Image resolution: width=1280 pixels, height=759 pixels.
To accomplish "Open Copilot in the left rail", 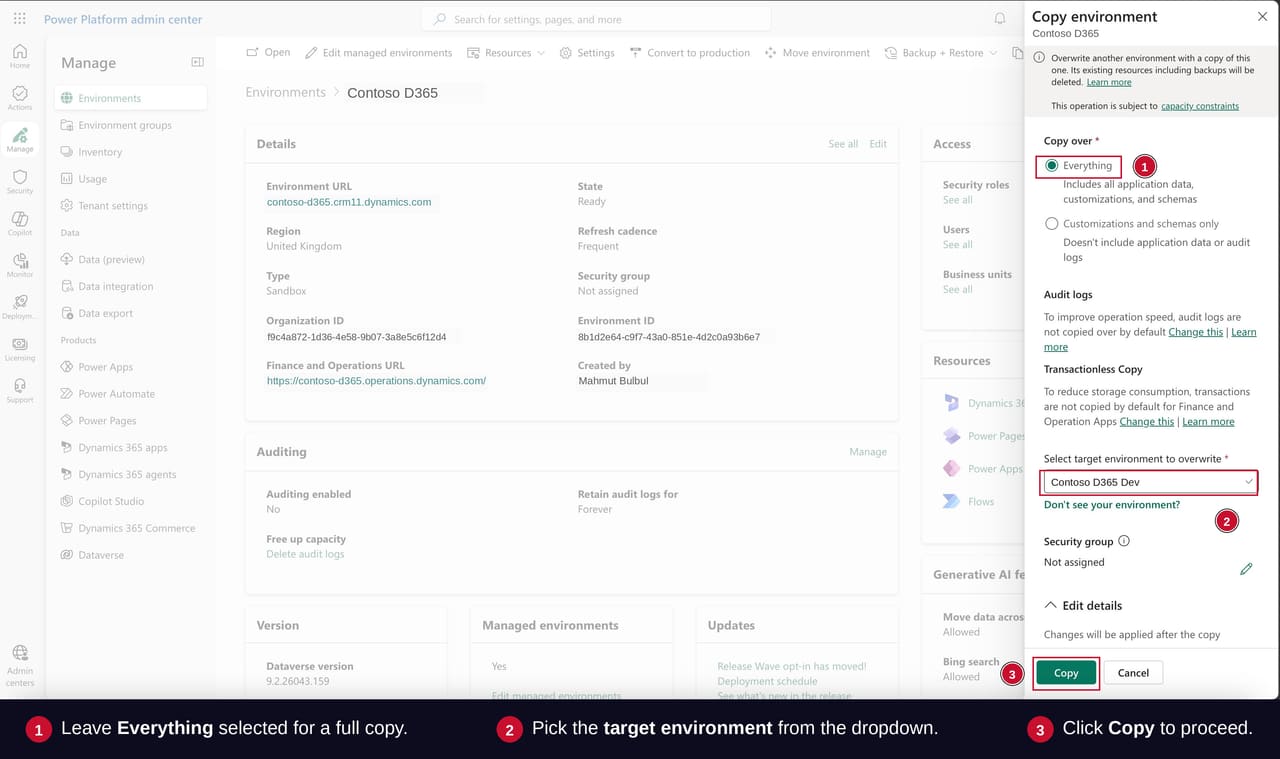I will point(20,223).
